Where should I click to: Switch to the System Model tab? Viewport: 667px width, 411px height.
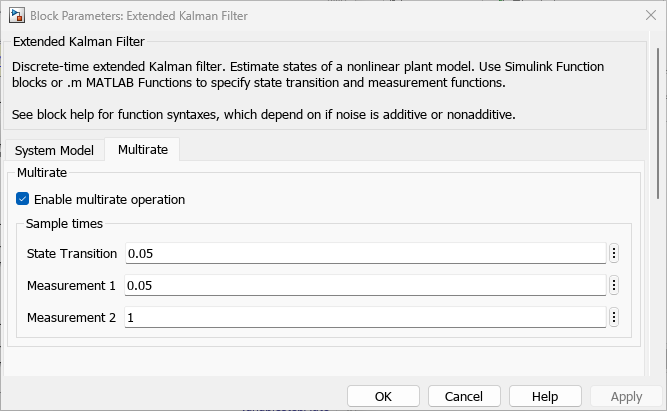pos(54,150)
